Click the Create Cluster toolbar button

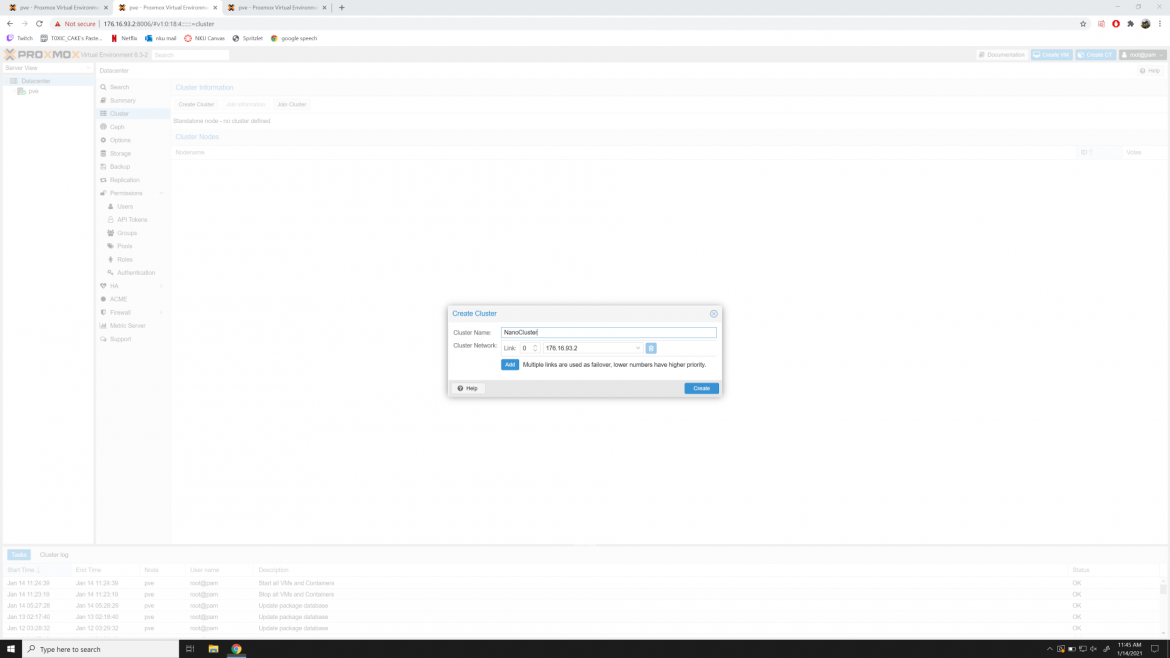tap(196, 104)
